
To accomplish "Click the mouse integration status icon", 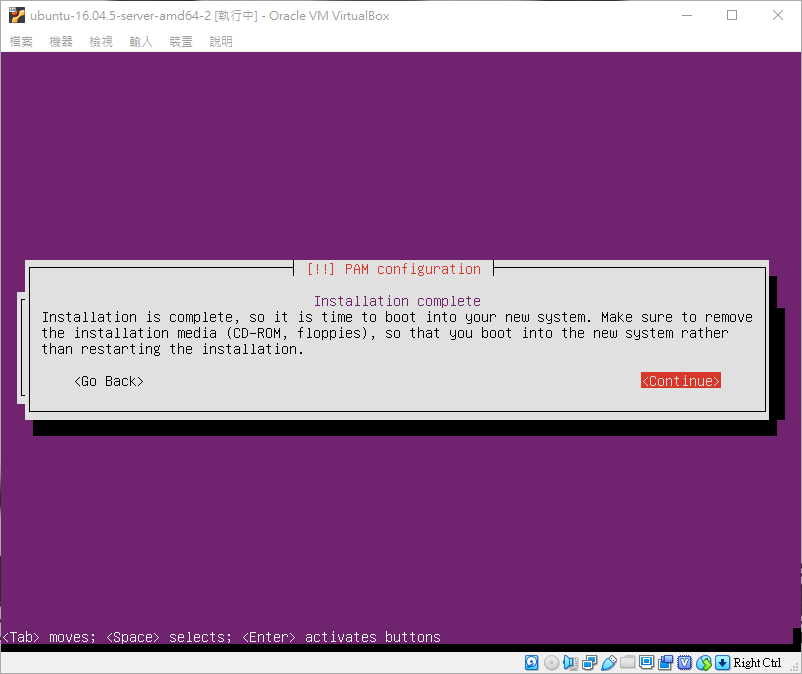I will pos(704,663).
